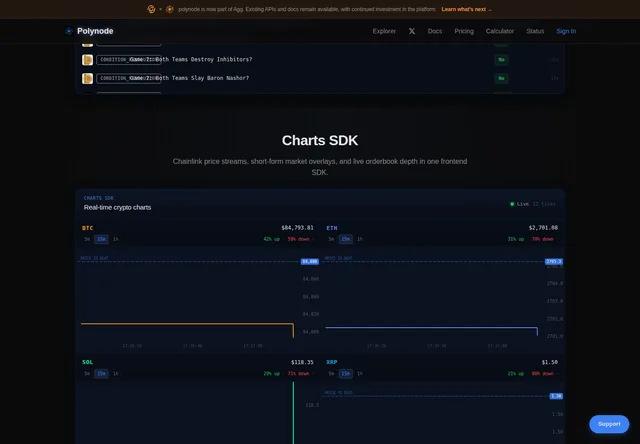This screenshot has width=640, height=444.
Task: Click the icon beside 'Destroy Inhibitors?' row
Action: pos(87,60)
